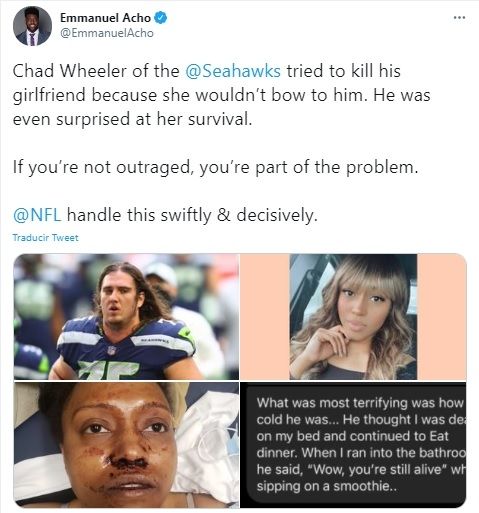479x513 pixels.
Task: Open the dark text message screenshot
Action: coord(353,445)
